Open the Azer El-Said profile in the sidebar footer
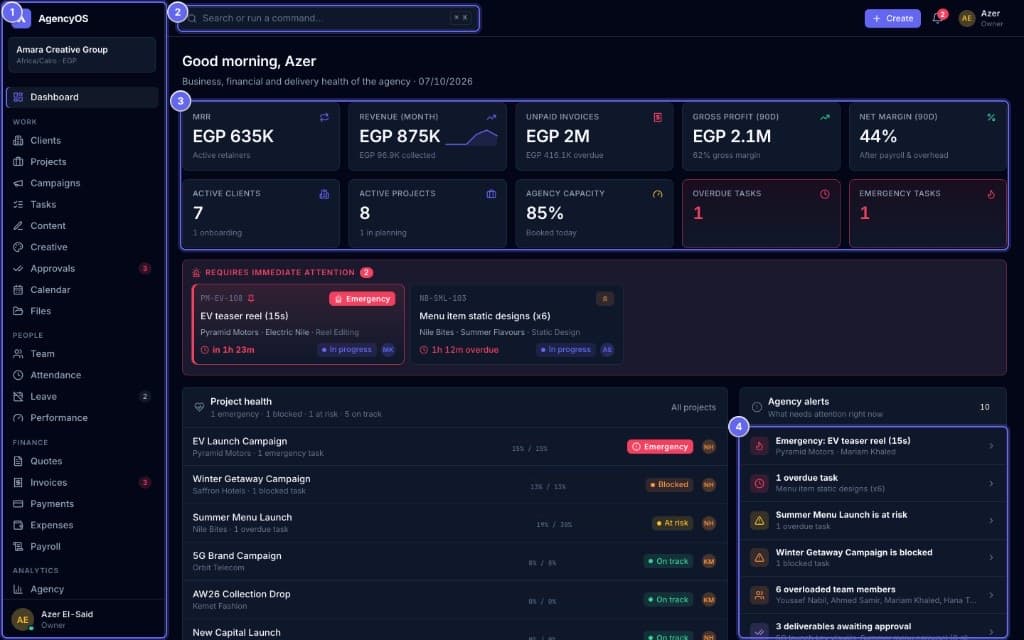This screenshot has width=1024, height=640. tap(82, 619)
